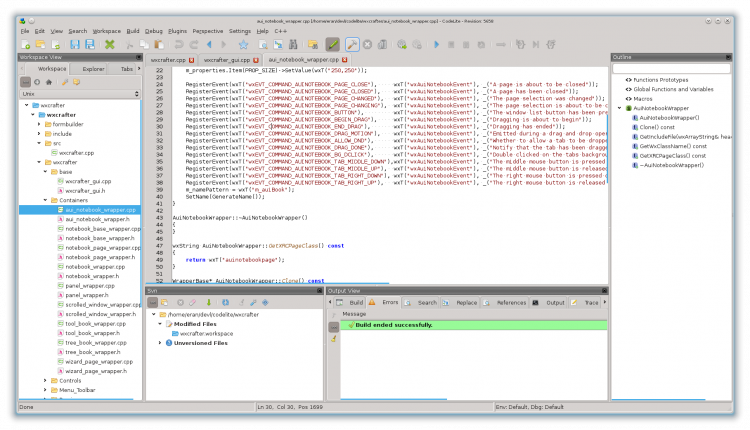Collapse the Modified Files node

(160, 324)
